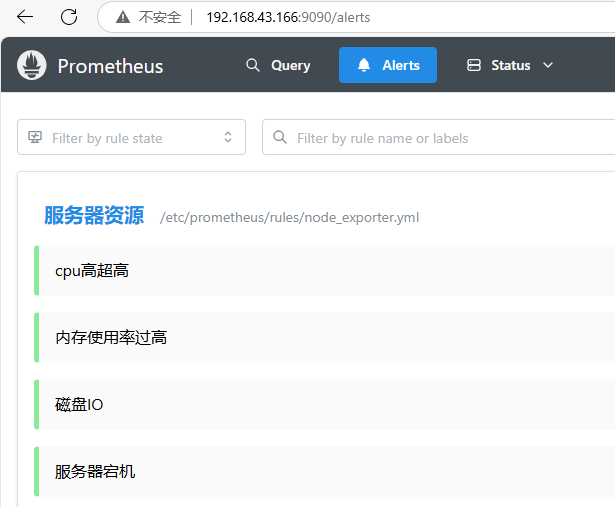Click the server icon beside Status
This screenshot has height=507, width=615.
coord(474,65)
